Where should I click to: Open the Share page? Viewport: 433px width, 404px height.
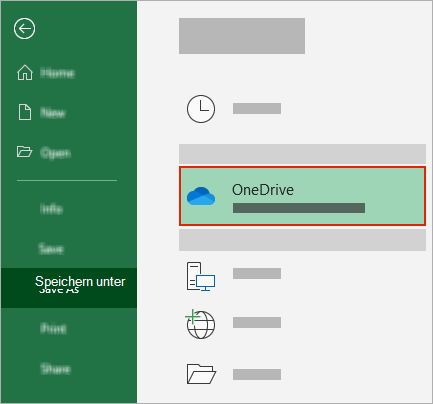click(55, 369)
